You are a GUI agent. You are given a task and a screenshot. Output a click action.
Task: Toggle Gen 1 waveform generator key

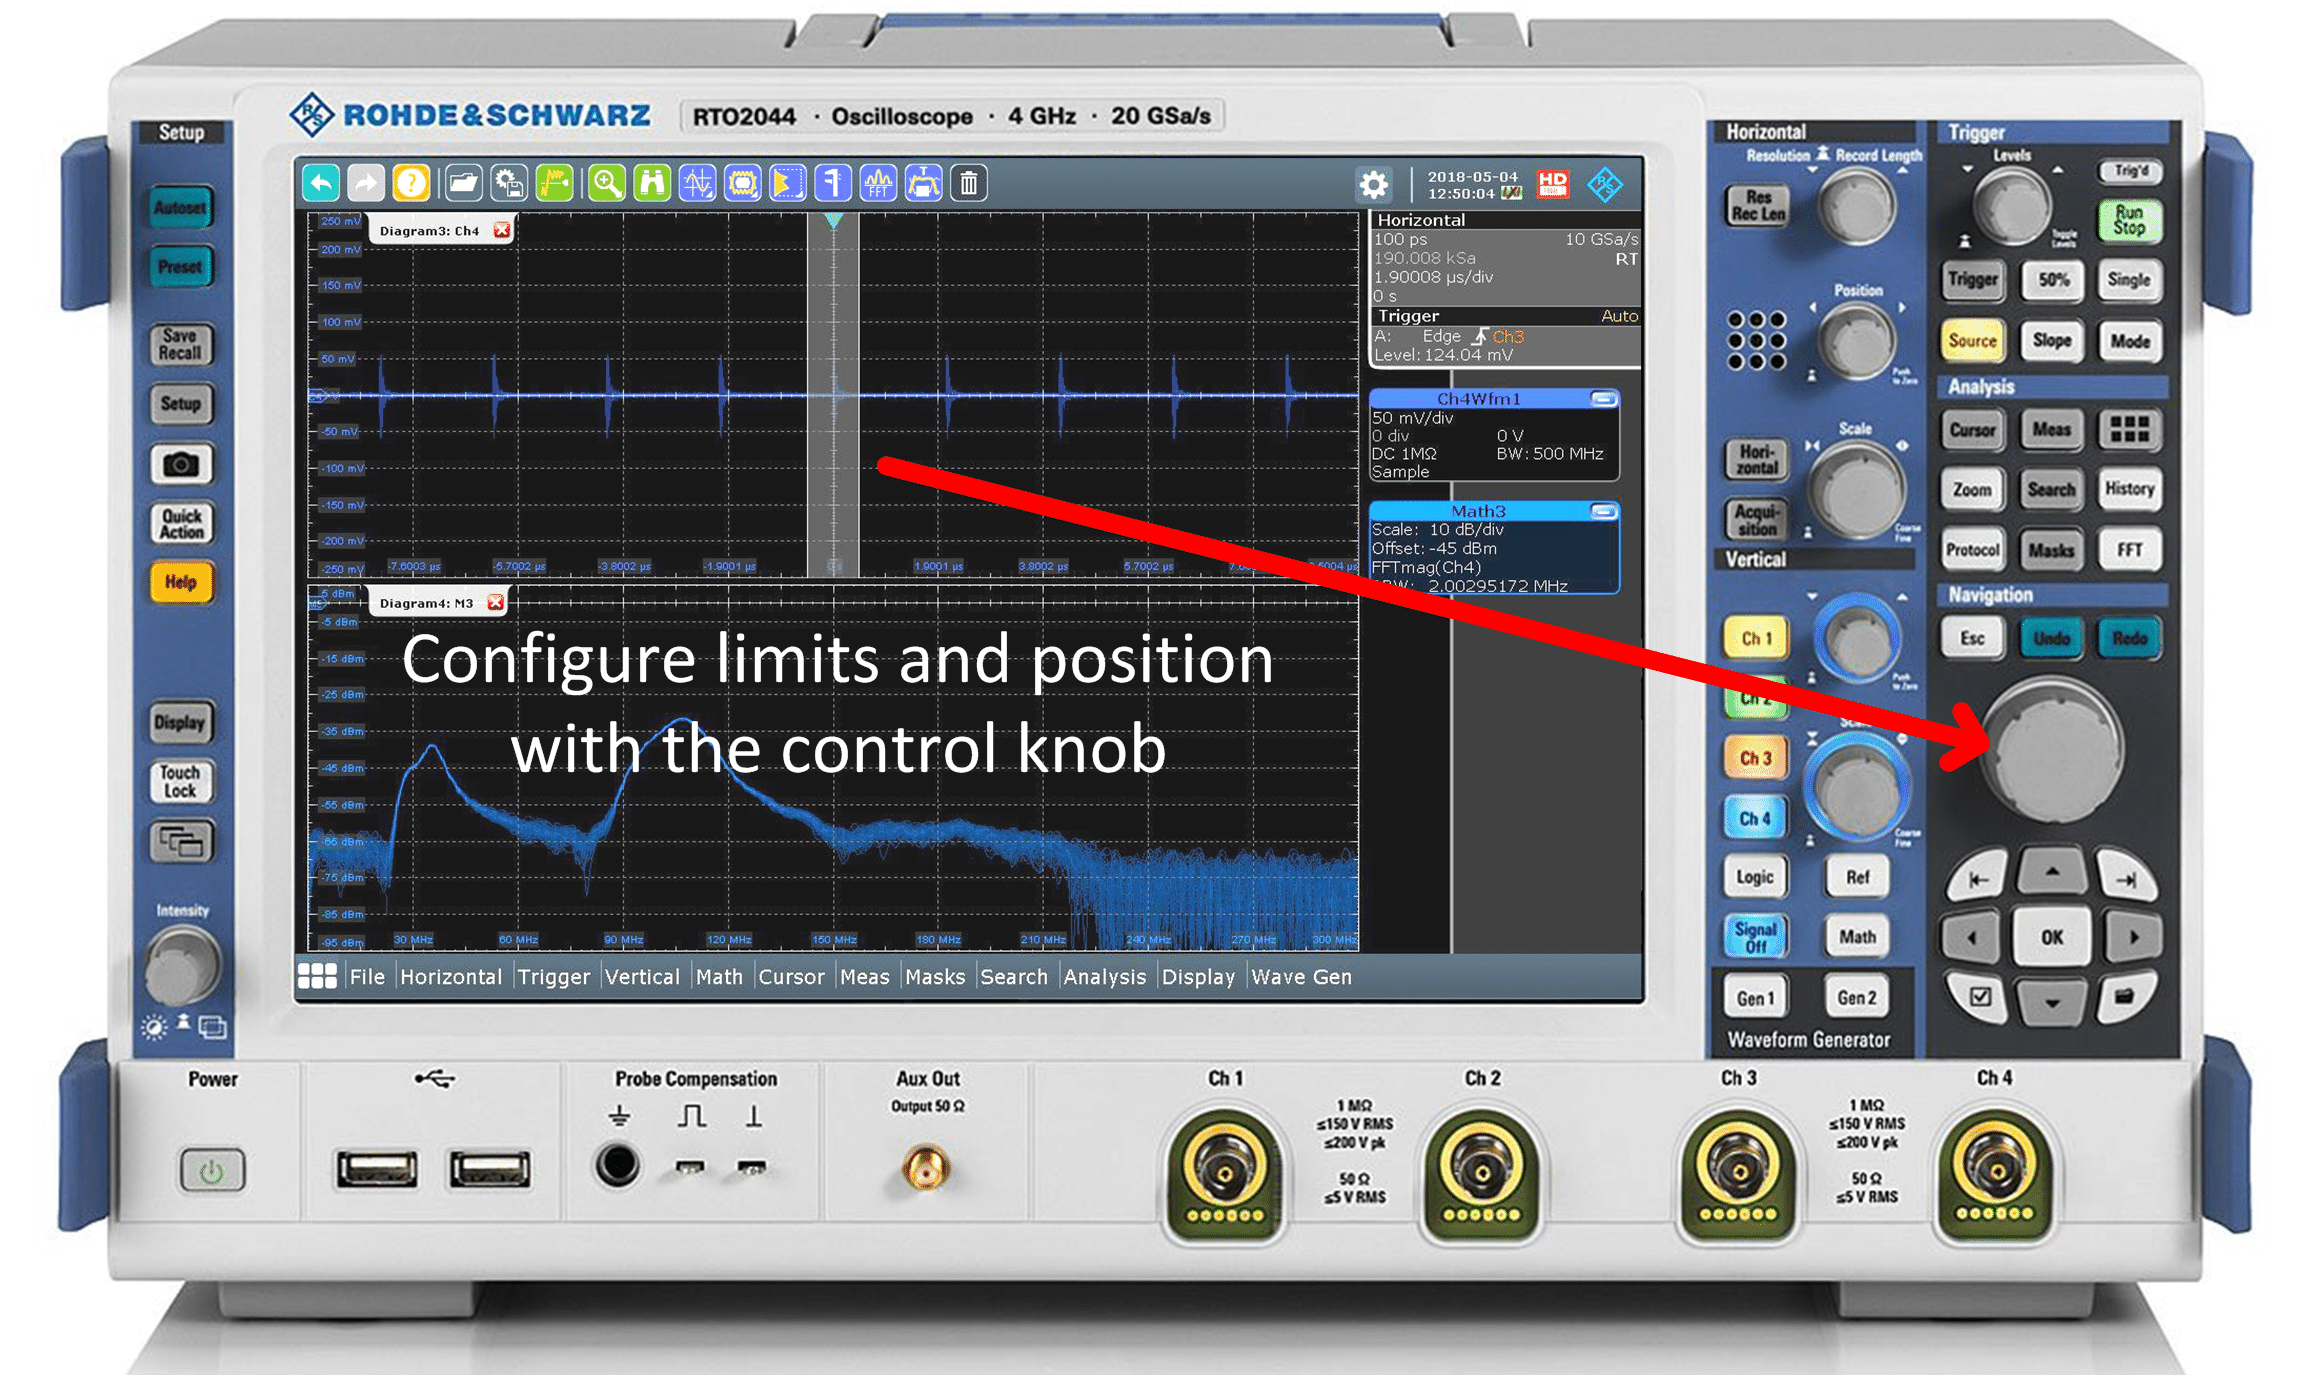pos(1756,998)
